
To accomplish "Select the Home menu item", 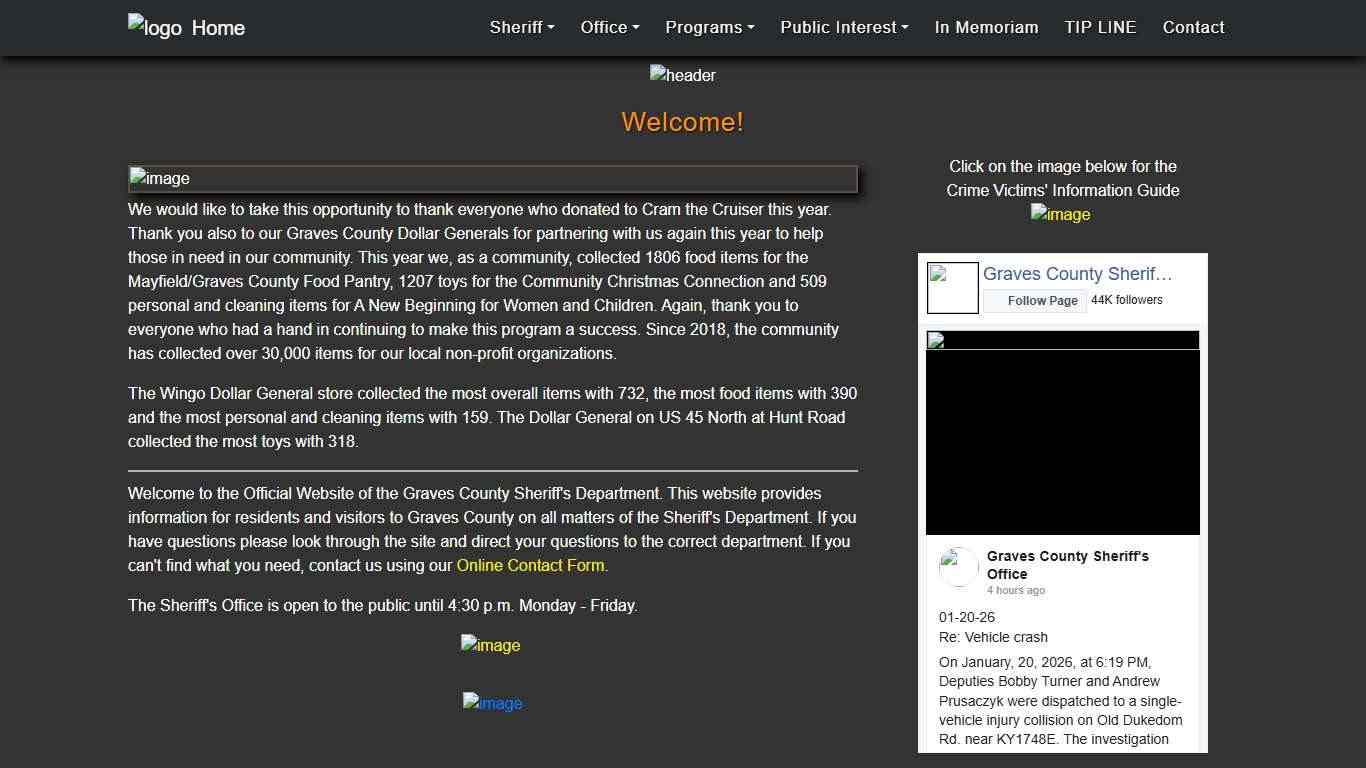I will tap(218, 27).
